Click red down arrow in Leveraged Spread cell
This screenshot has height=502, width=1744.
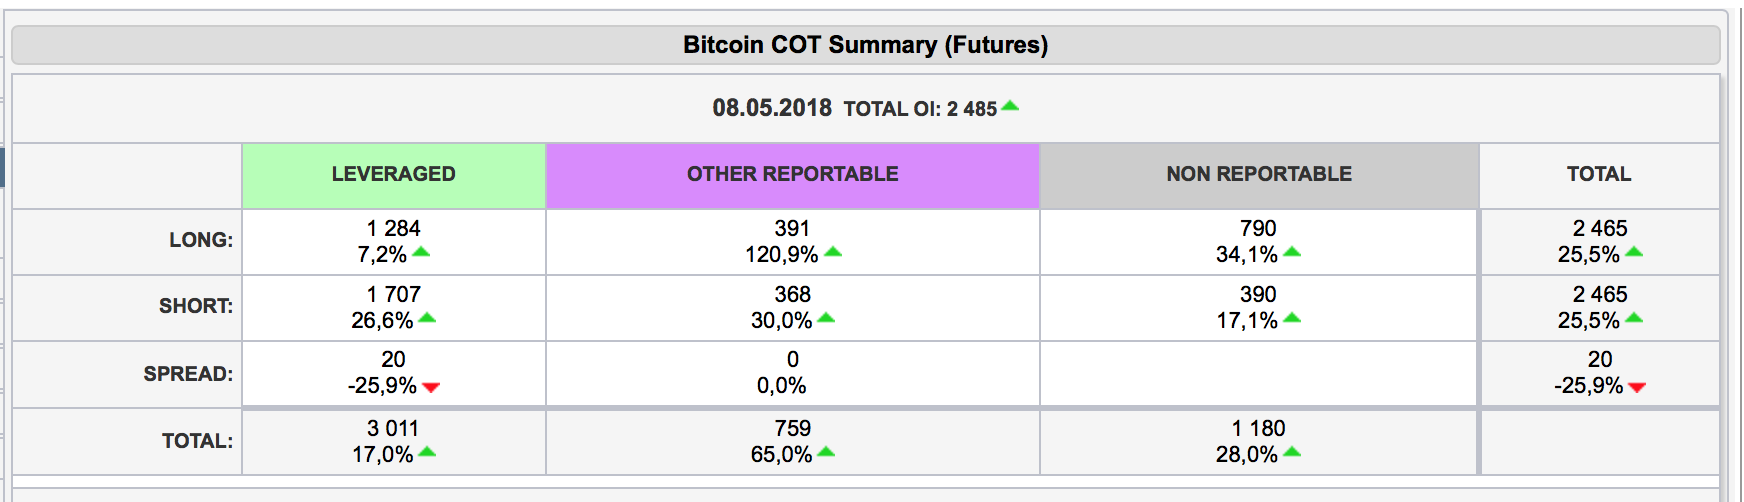click(431, 387)
